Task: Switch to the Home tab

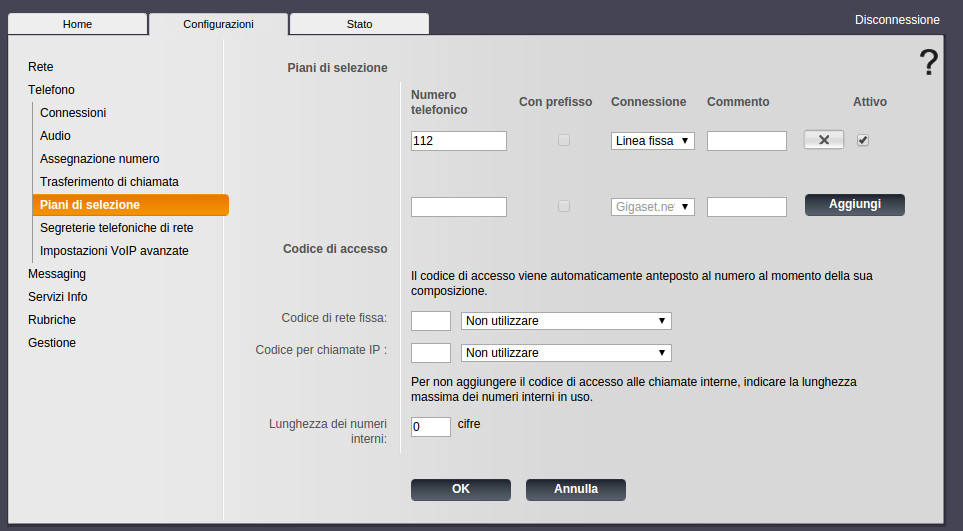Action: coord(77,24)
